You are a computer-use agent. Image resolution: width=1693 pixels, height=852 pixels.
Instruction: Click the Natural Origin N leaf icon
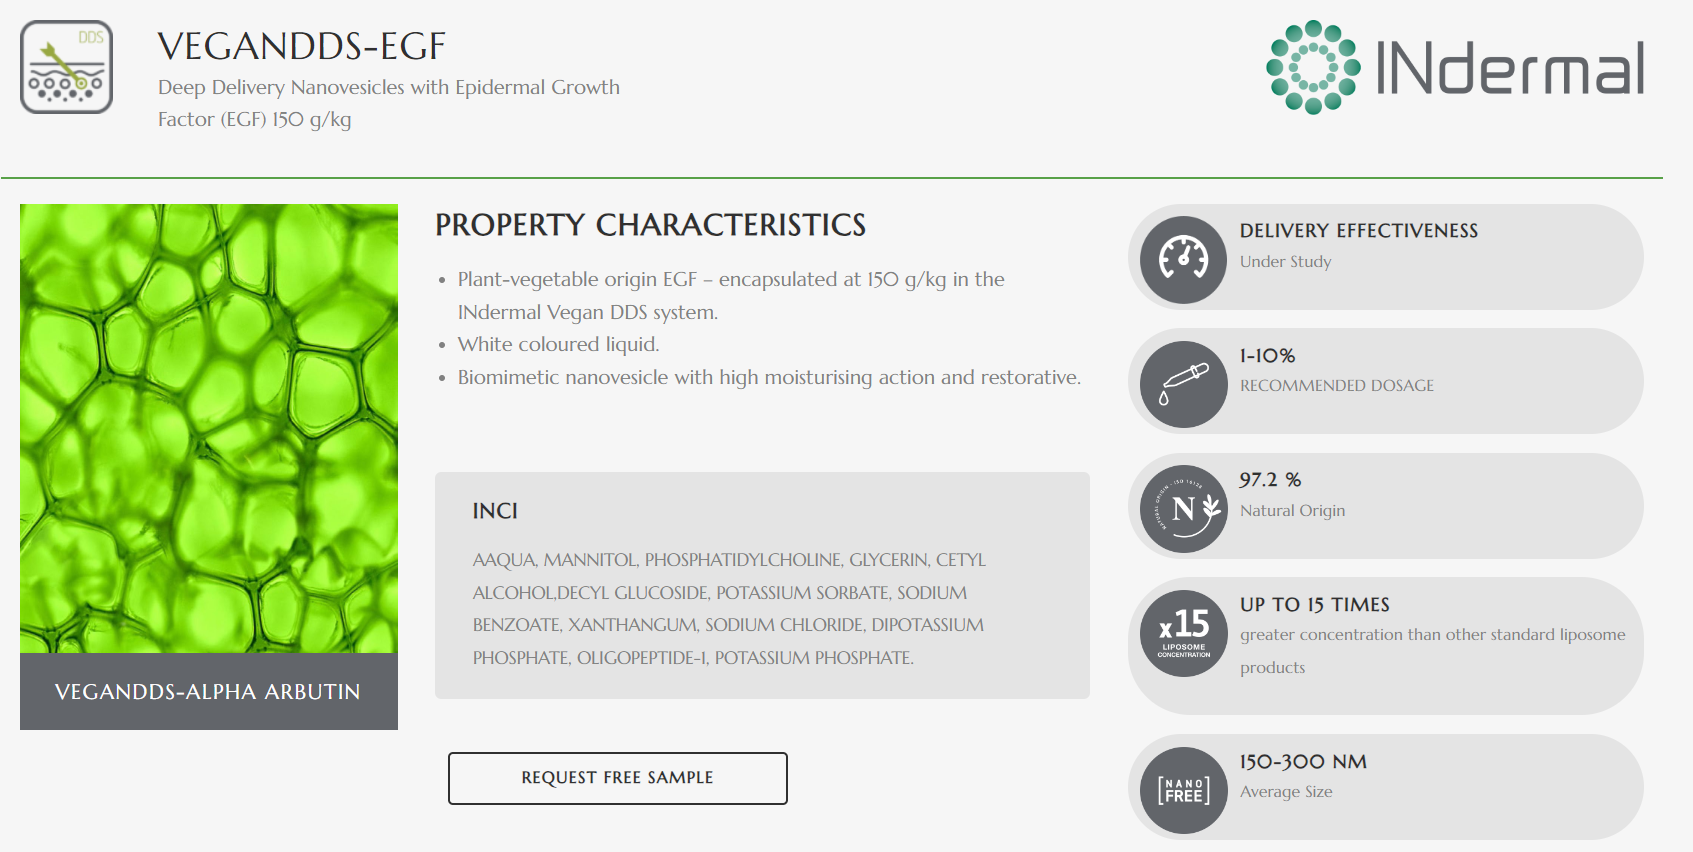tap(1183, 509)
